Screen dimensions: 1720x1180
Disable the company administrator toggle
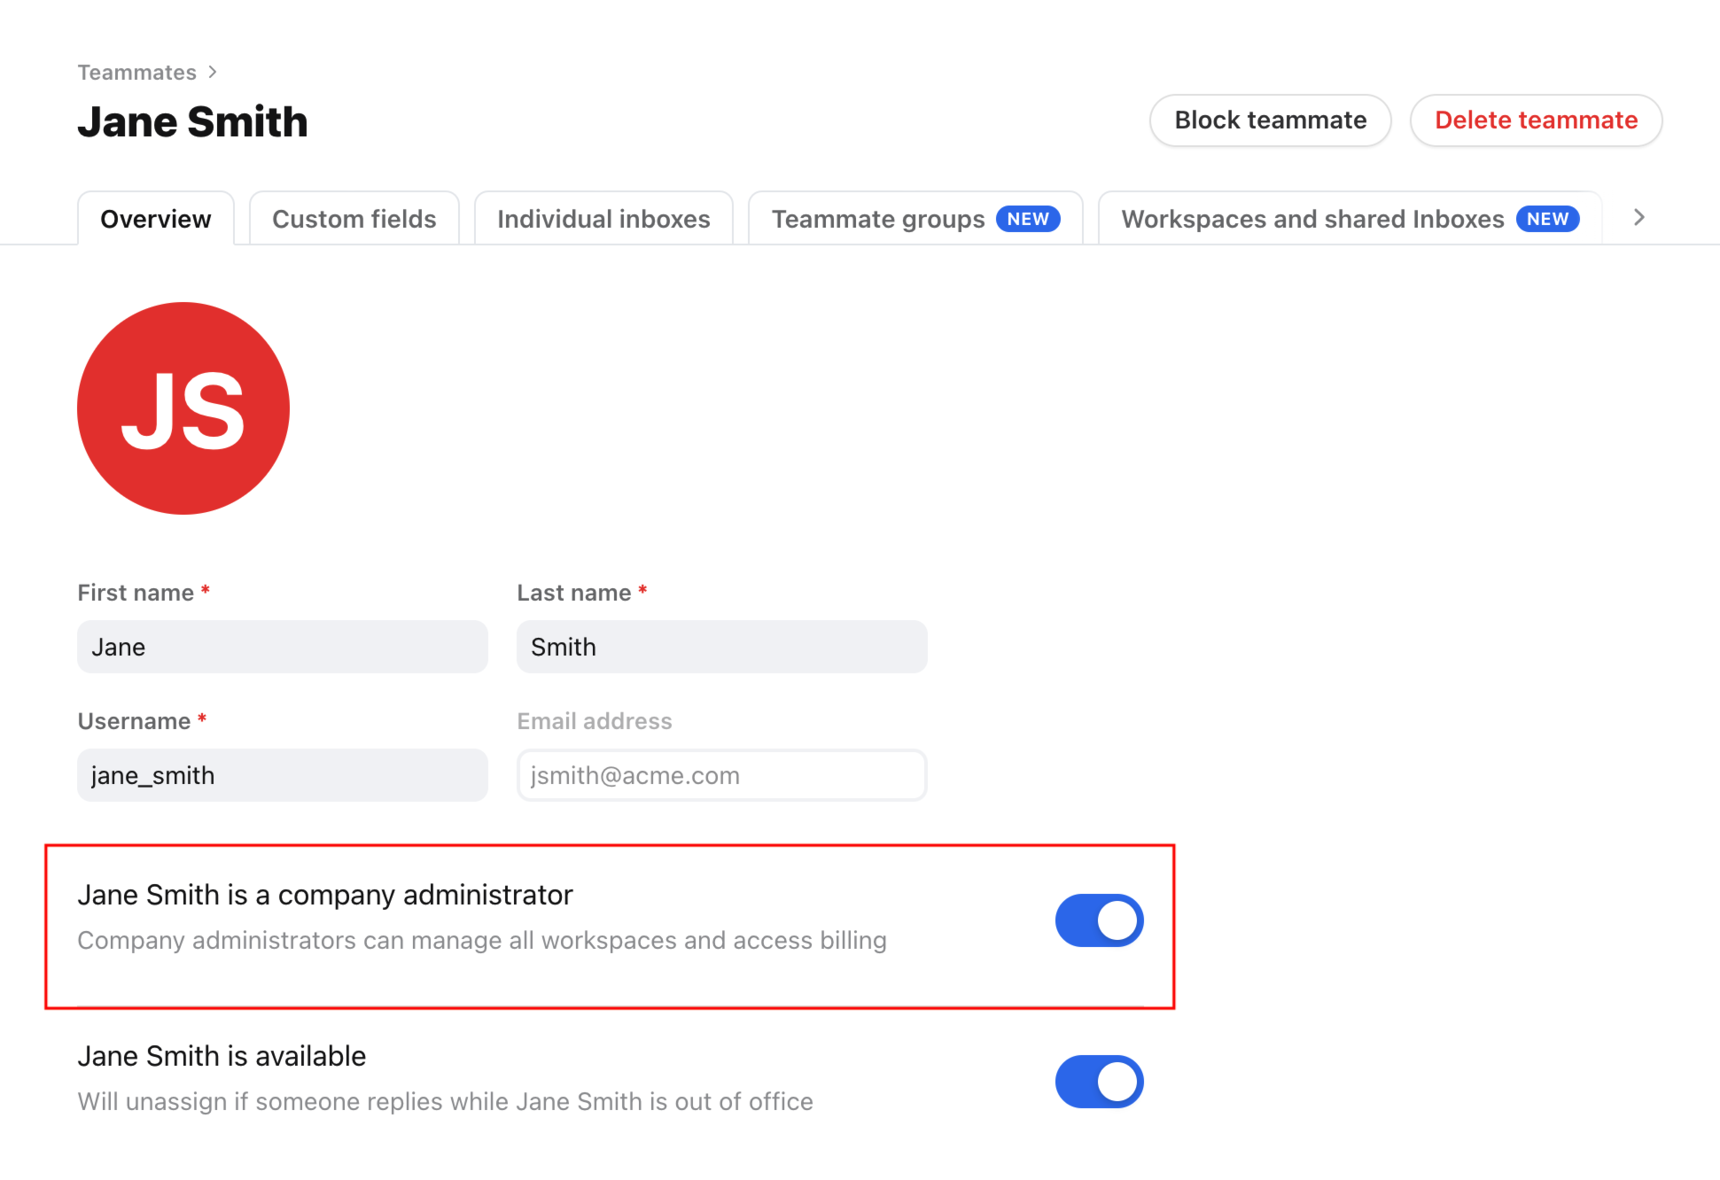coord(1099,920)
